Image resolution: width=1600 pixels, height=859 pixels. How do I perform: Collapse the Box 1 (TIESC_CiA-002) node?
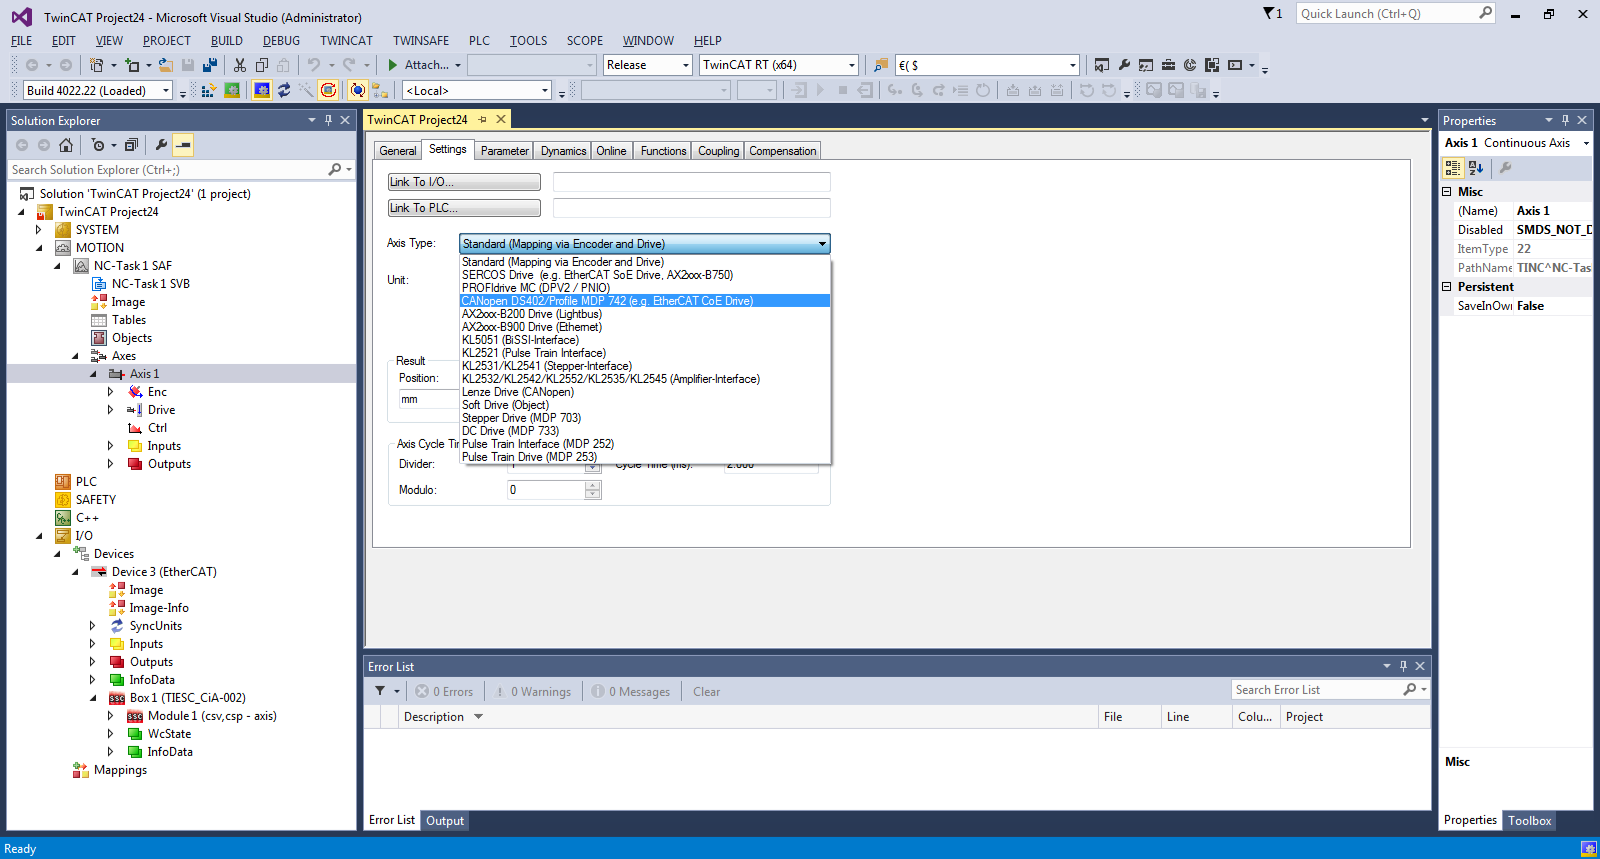pyautogui.click(x=93, y=698)
